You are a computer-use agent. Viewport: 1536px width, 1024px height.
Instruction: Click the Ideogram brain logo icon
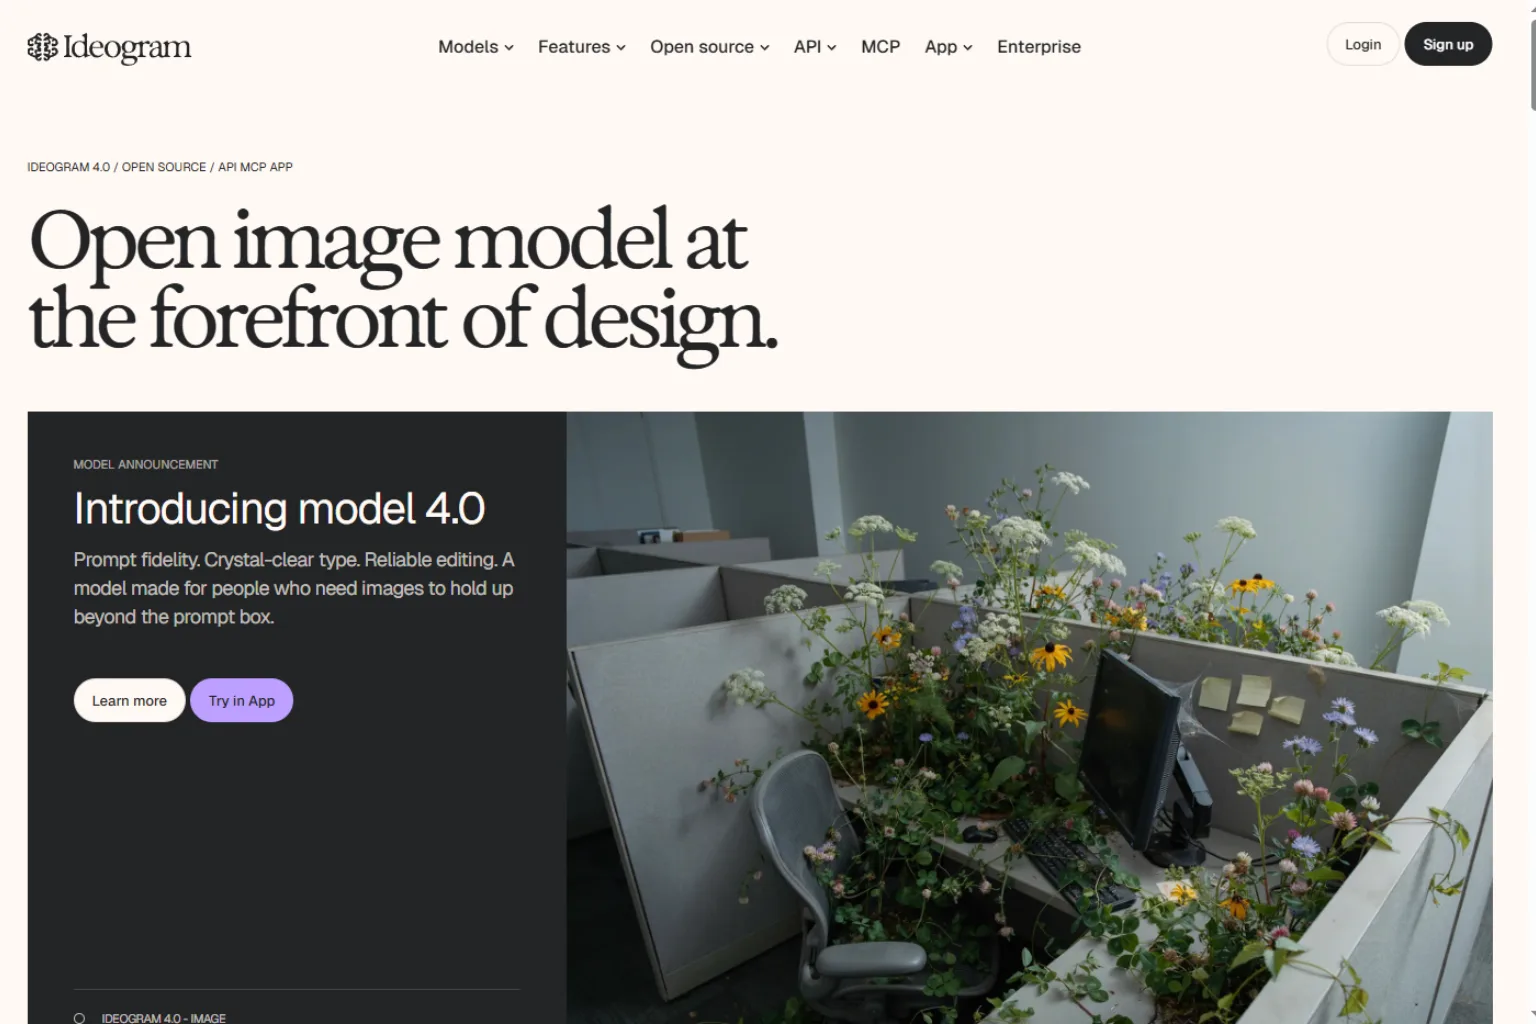point(42,47)
